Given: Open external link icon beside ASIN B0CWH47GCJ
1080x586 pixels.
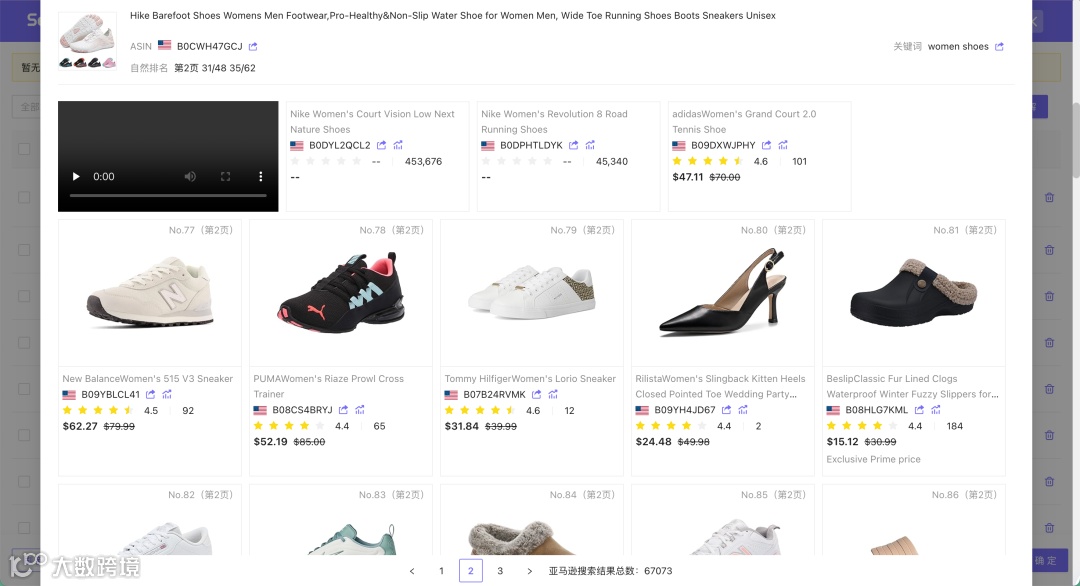Looking at the screenshot, I should pos(253,47).
